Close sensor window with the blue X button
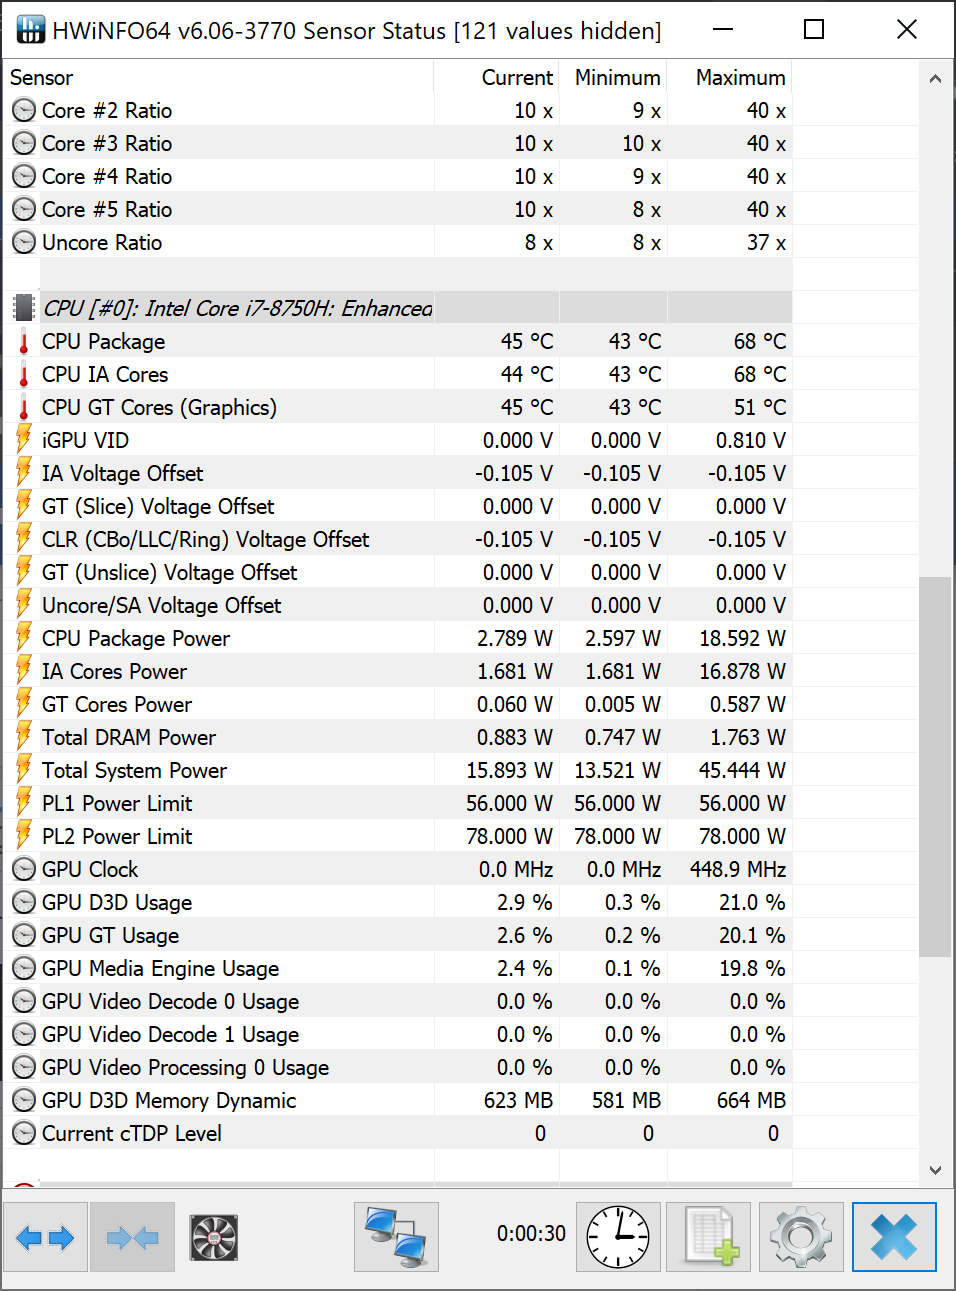Screen dimensions: 956x1291 (x=894, y=1237)
